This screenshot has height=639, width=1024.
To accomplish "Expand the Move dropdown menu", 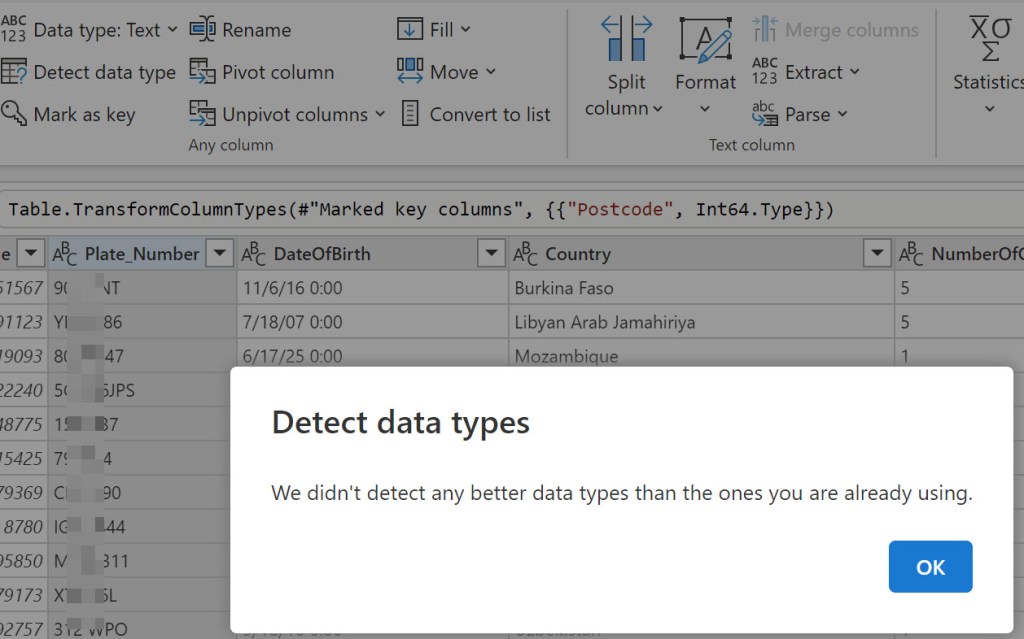I will (x=490, y=72).
